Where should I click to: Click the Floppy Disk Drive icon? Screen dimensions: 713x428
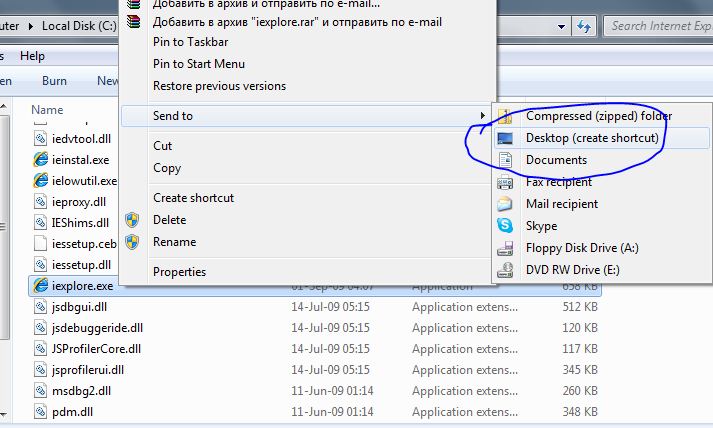pyautogui.click(x=505, y=248)
